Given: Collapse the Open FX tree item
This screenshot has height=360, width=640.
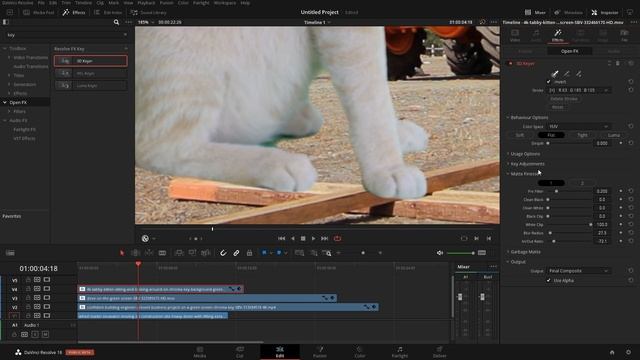Looking at the screenshot, I should tap(5, 102).
